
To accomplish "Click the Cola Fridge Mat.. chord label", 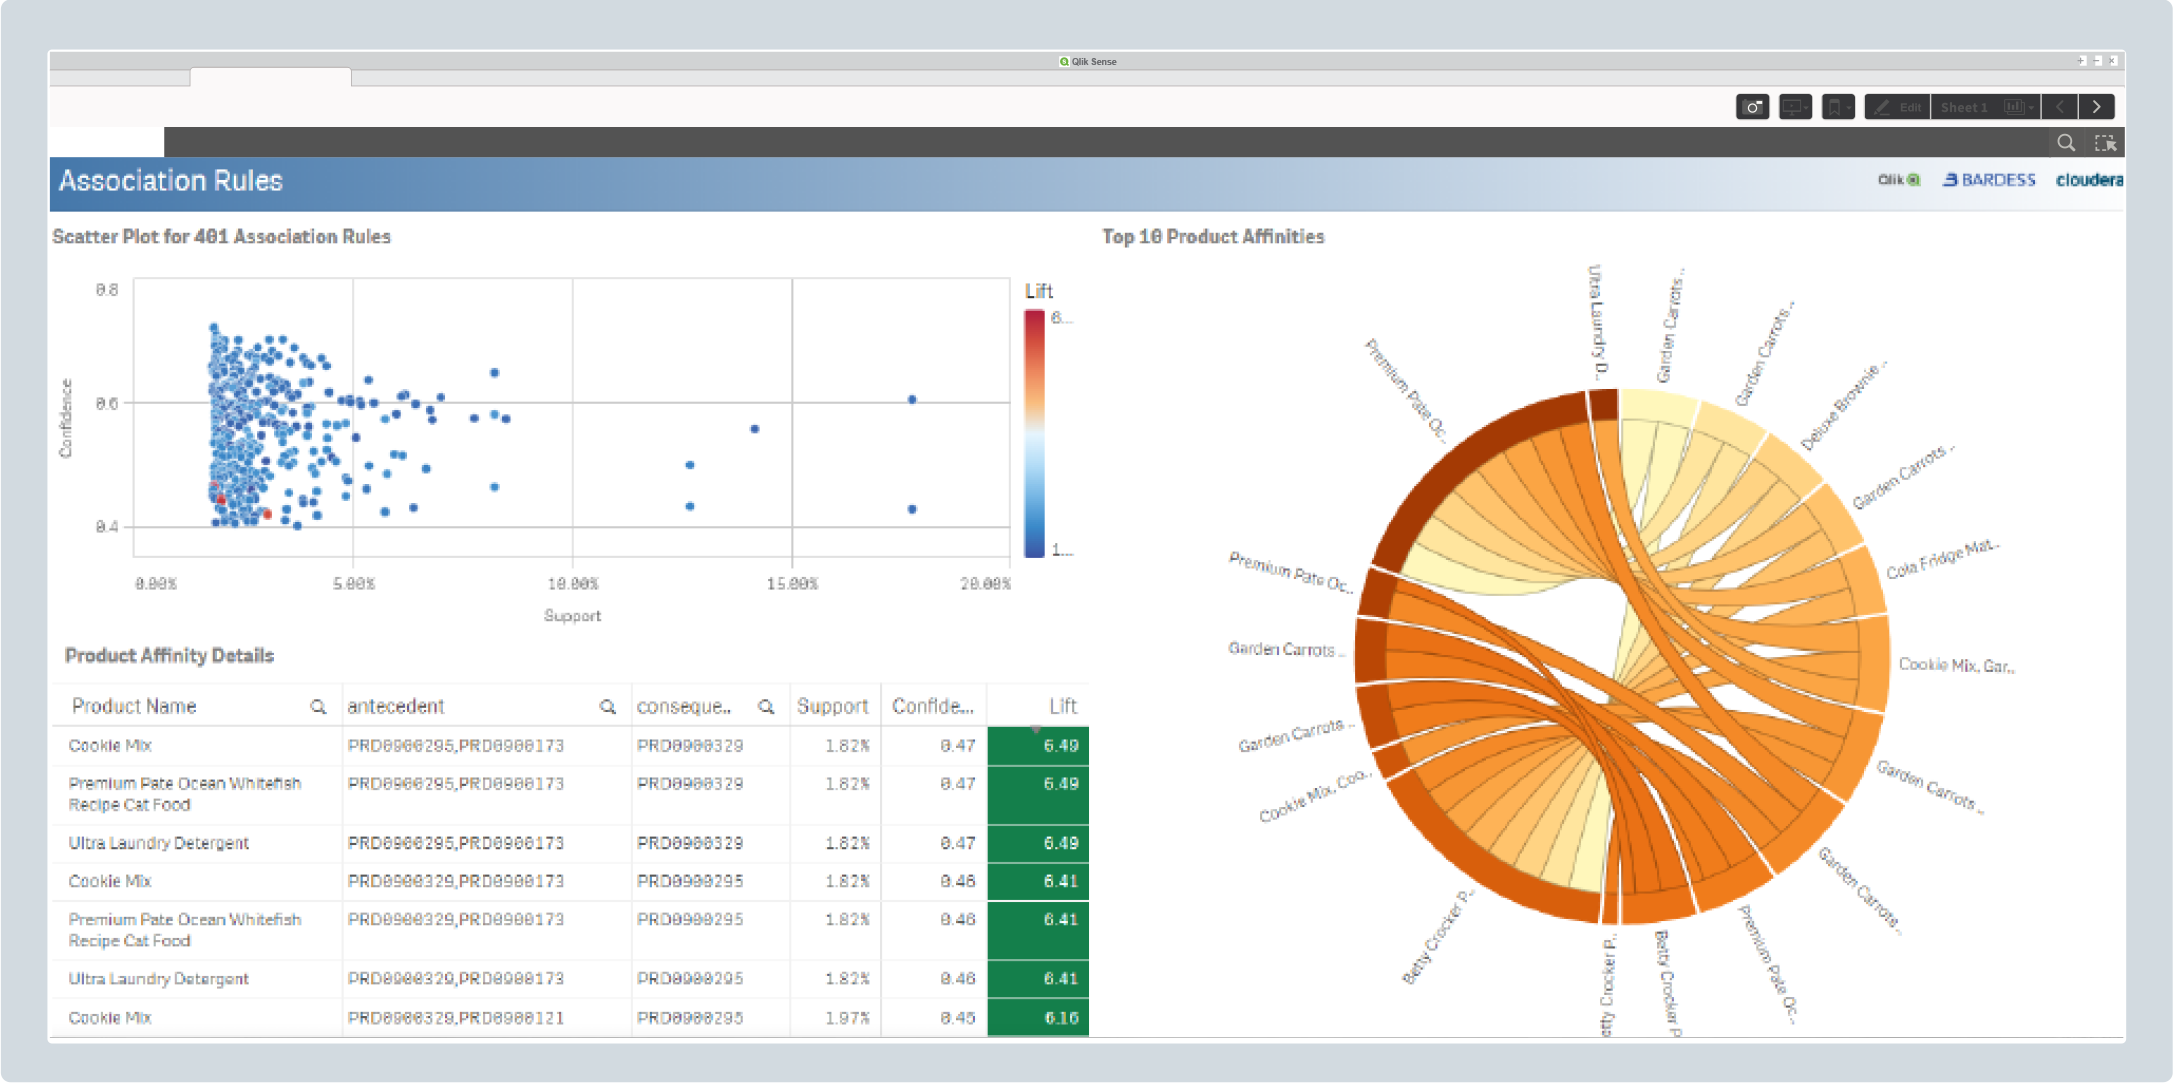I will (1942, 558).
